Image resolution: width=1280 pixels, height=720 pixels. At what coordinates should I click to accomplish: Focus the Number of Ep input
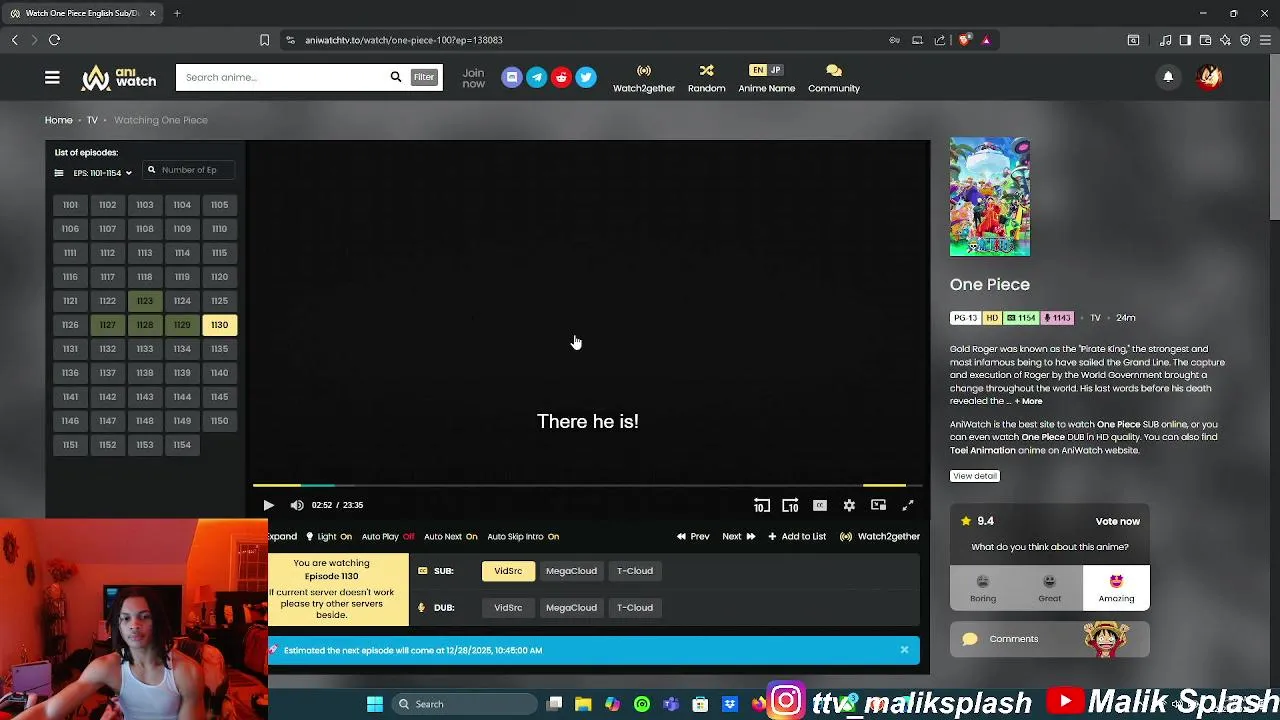(190, 170)
